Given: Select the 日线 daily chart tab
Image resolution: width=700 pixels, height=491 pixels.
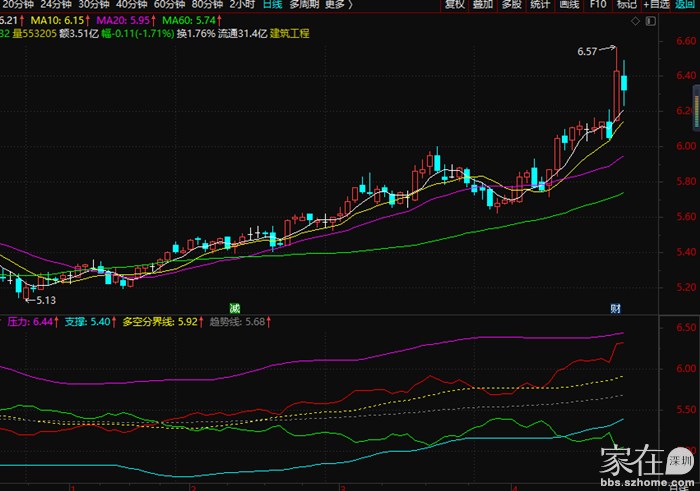Looking at the screenshot, I should (x=272, y=5).
